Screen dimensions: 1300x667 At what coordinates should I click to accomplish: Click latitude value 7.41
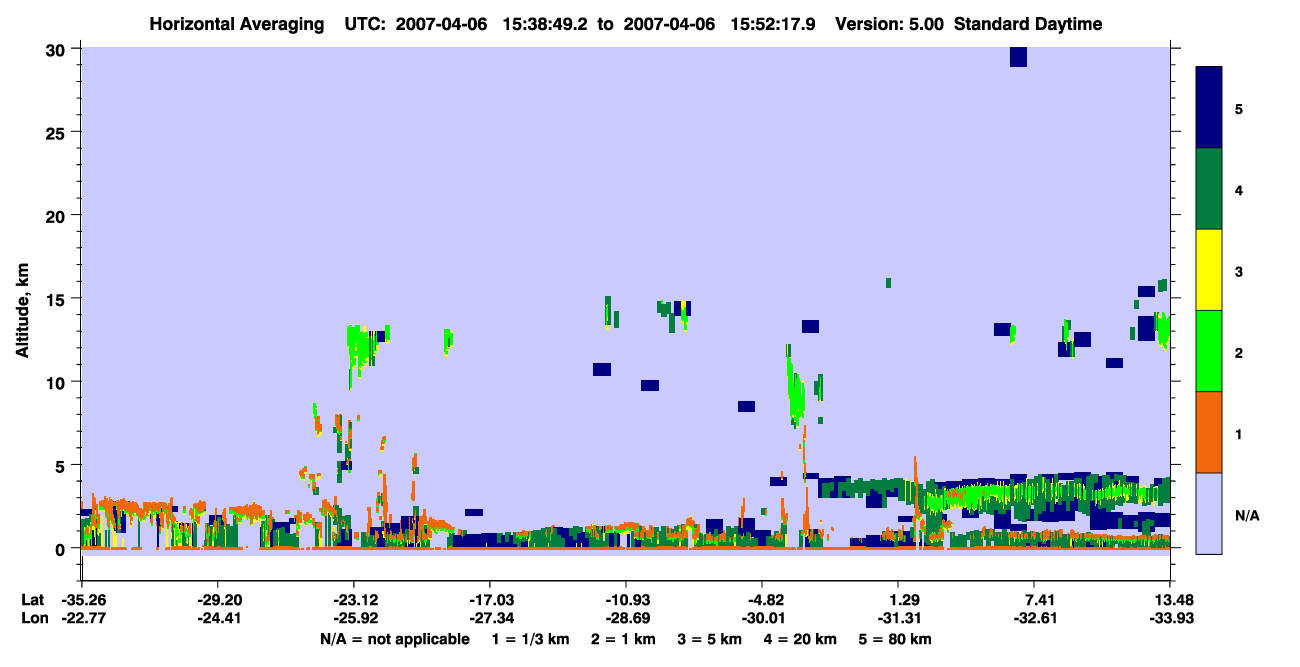coord(1034,600)
